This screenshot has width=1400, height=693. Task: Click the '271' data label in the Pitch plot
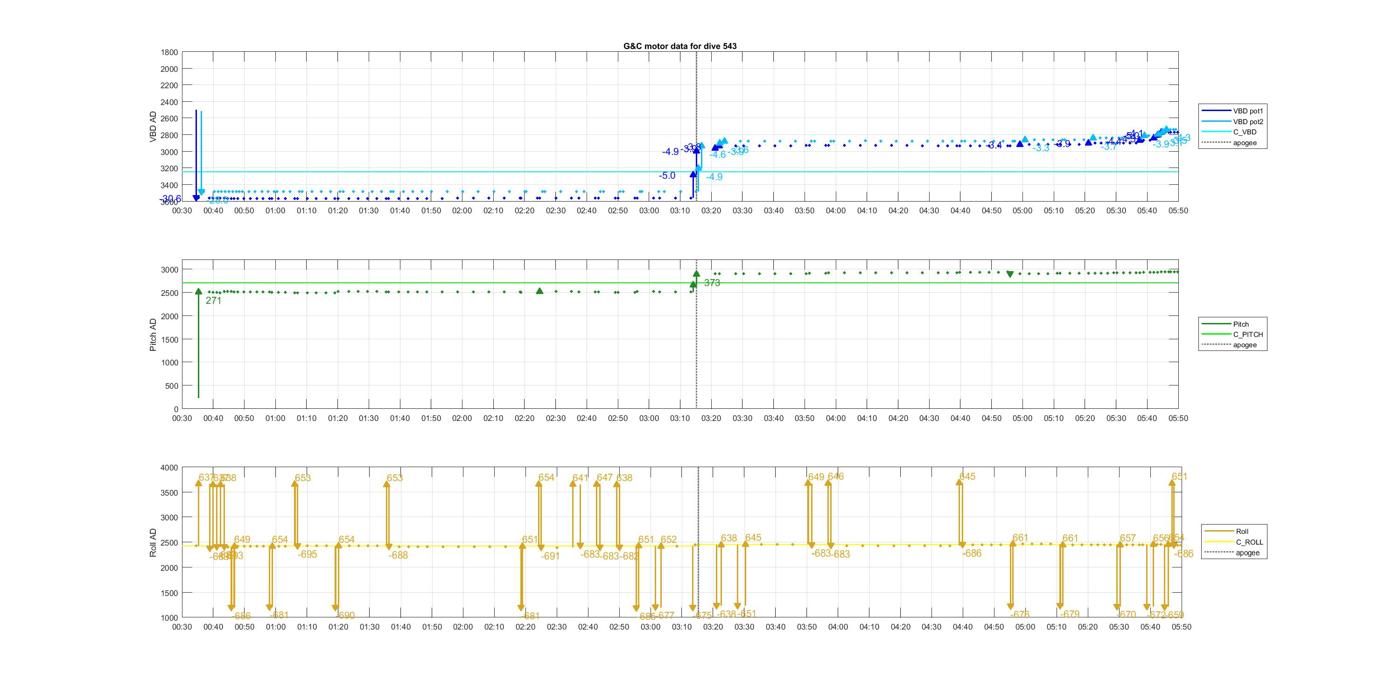(213, 300)
